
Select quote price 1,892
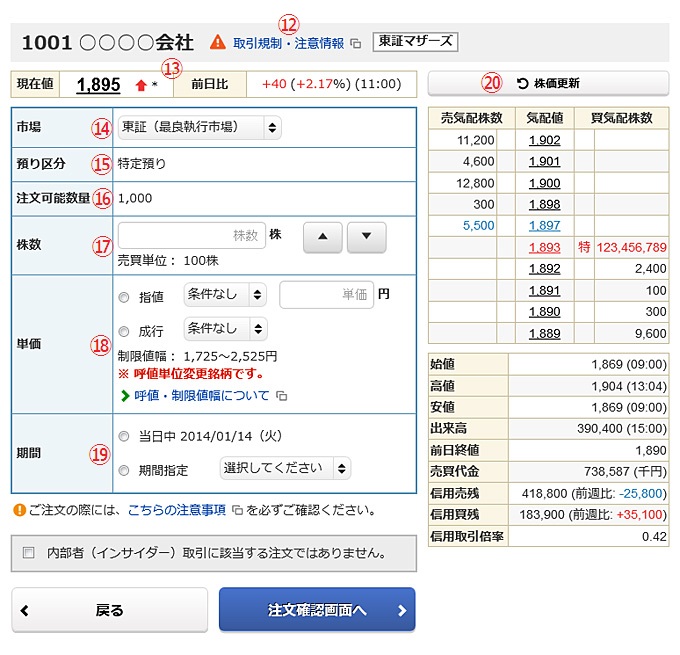(545, 269)
